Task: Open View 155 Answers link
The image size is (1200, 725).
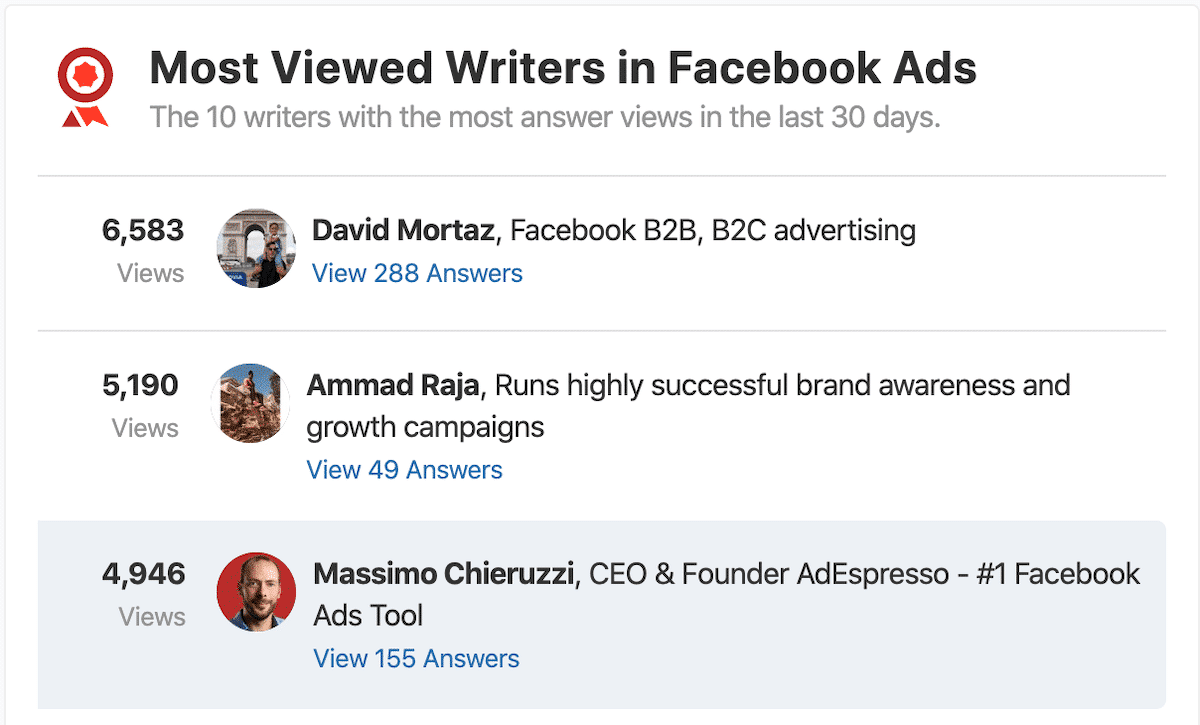Action: [x=416, y=659]
